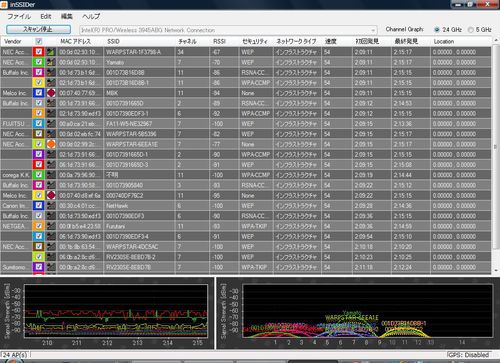500x363 pixels.
Task: Uncheck the orange checkbox for Furutani
Action: (39, 226)
